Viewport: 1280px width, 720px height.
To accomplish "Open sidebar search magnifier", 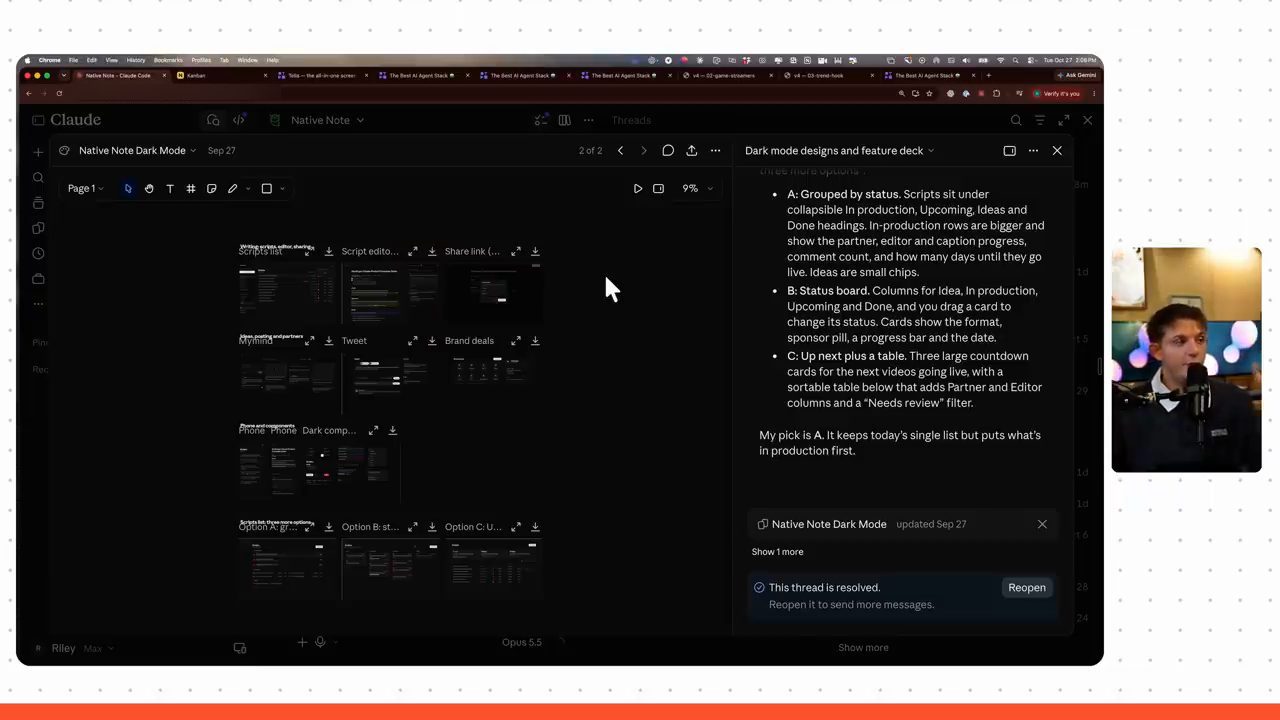I will [x=38, y=178].
